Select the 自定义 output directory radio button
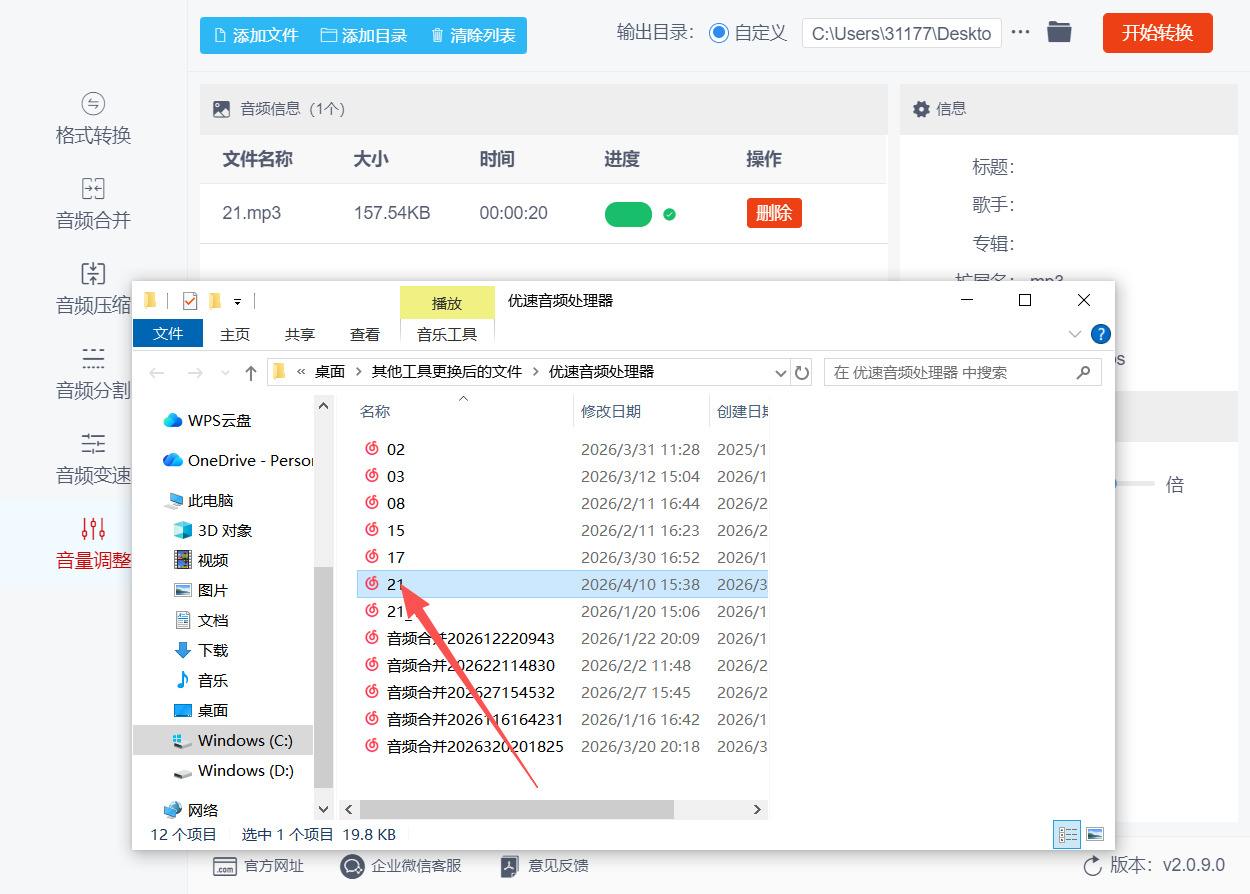 (x=718, y=33)
